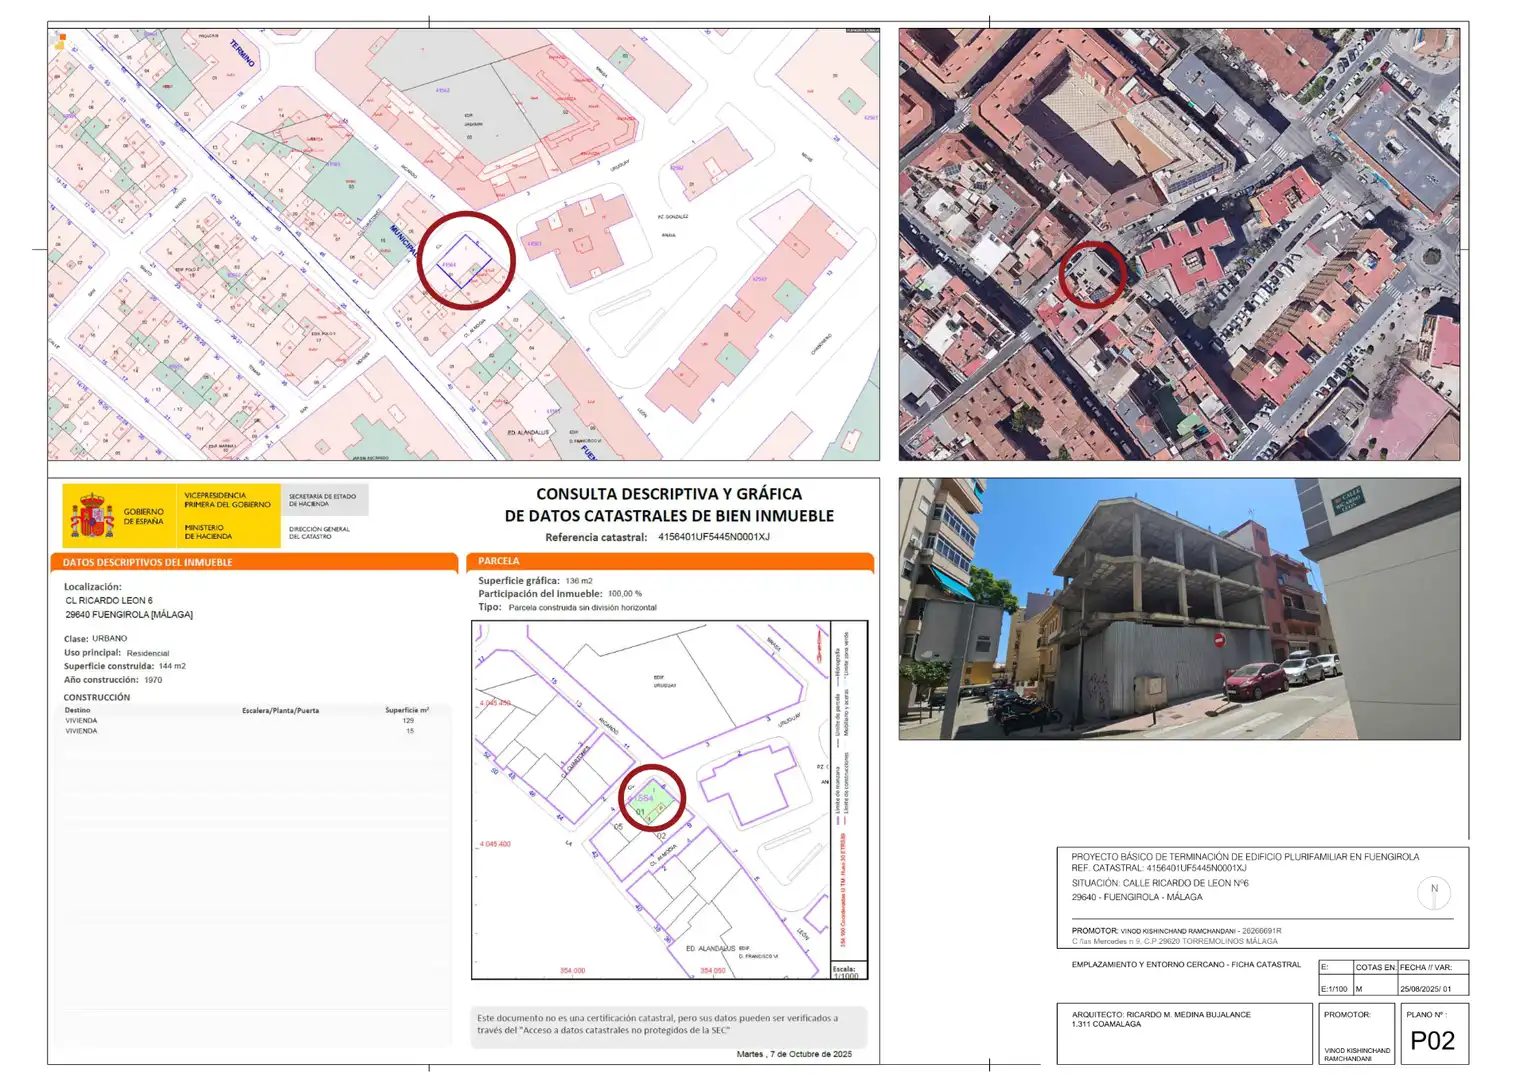Click the address 'CL RICARDO LEON 6'
The image size is (1528, 1080).
click(109, 601)
